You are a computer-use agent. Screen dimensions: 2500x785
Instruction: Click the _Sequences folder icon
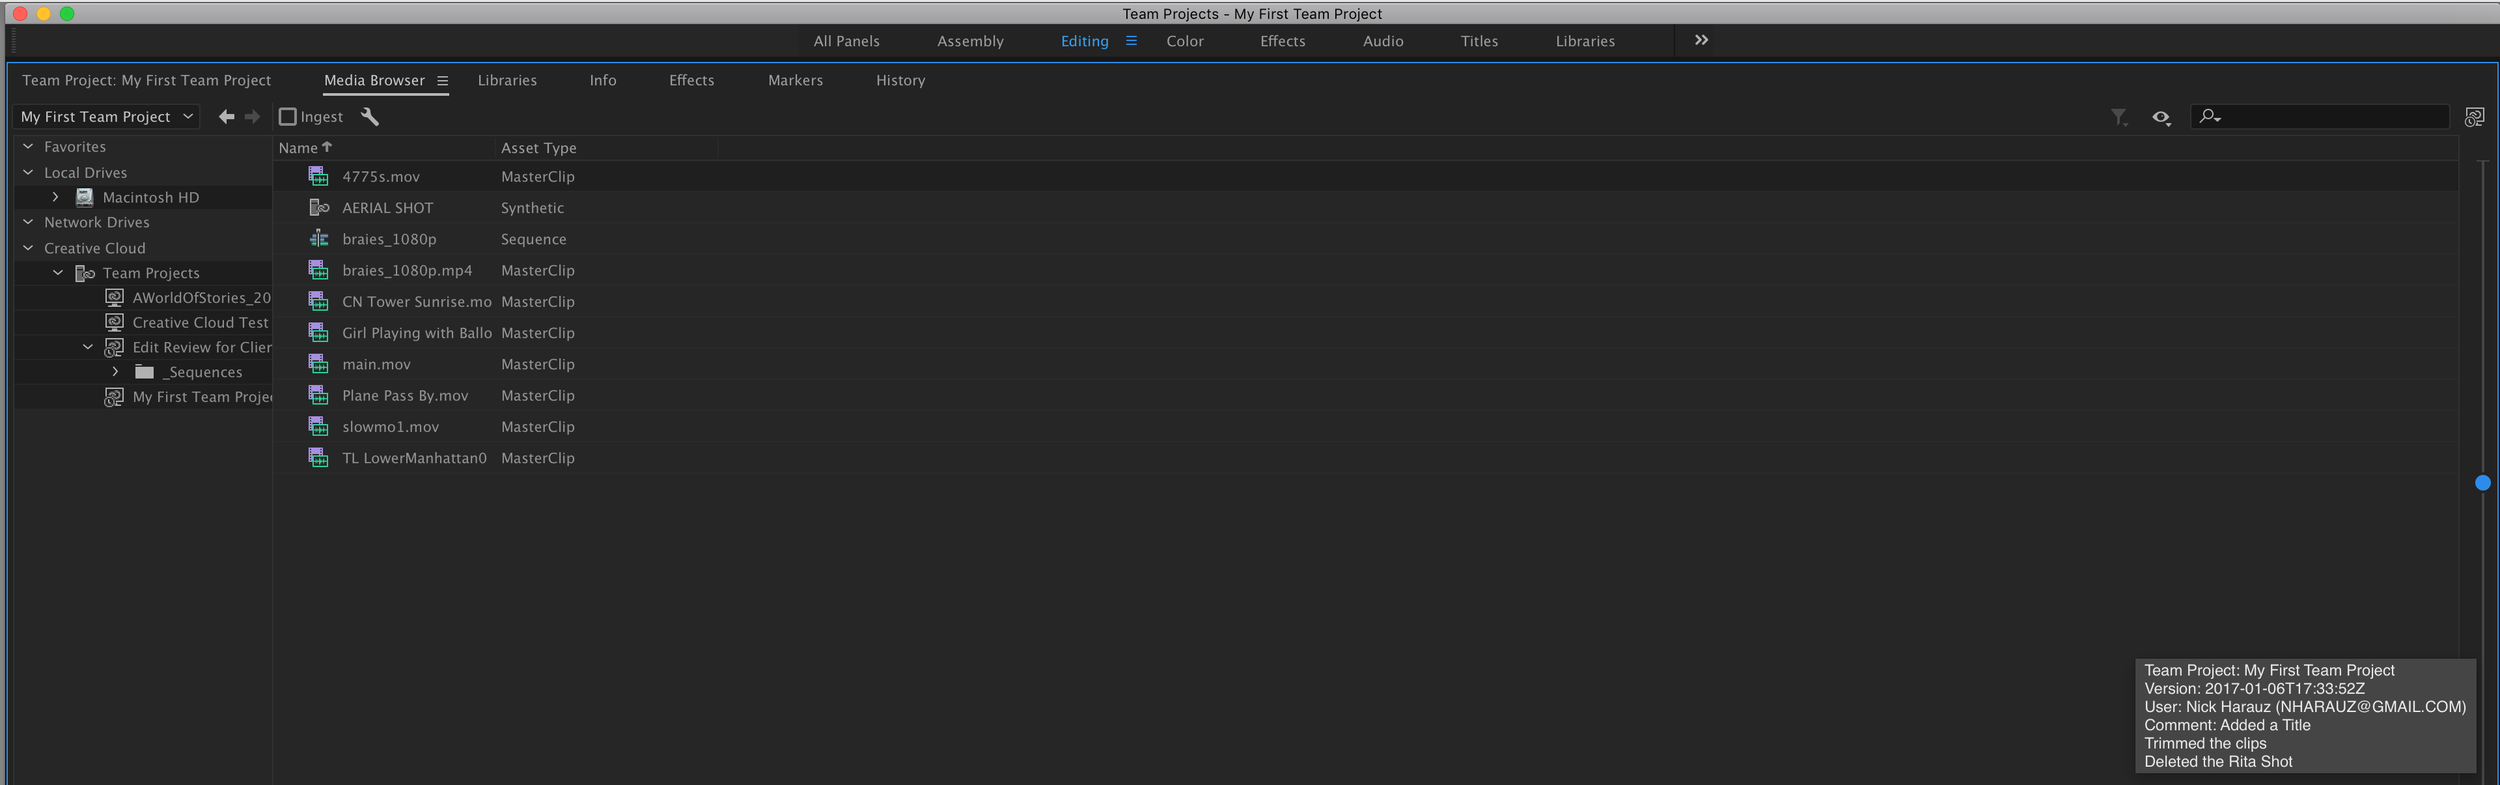coord(145,372)
